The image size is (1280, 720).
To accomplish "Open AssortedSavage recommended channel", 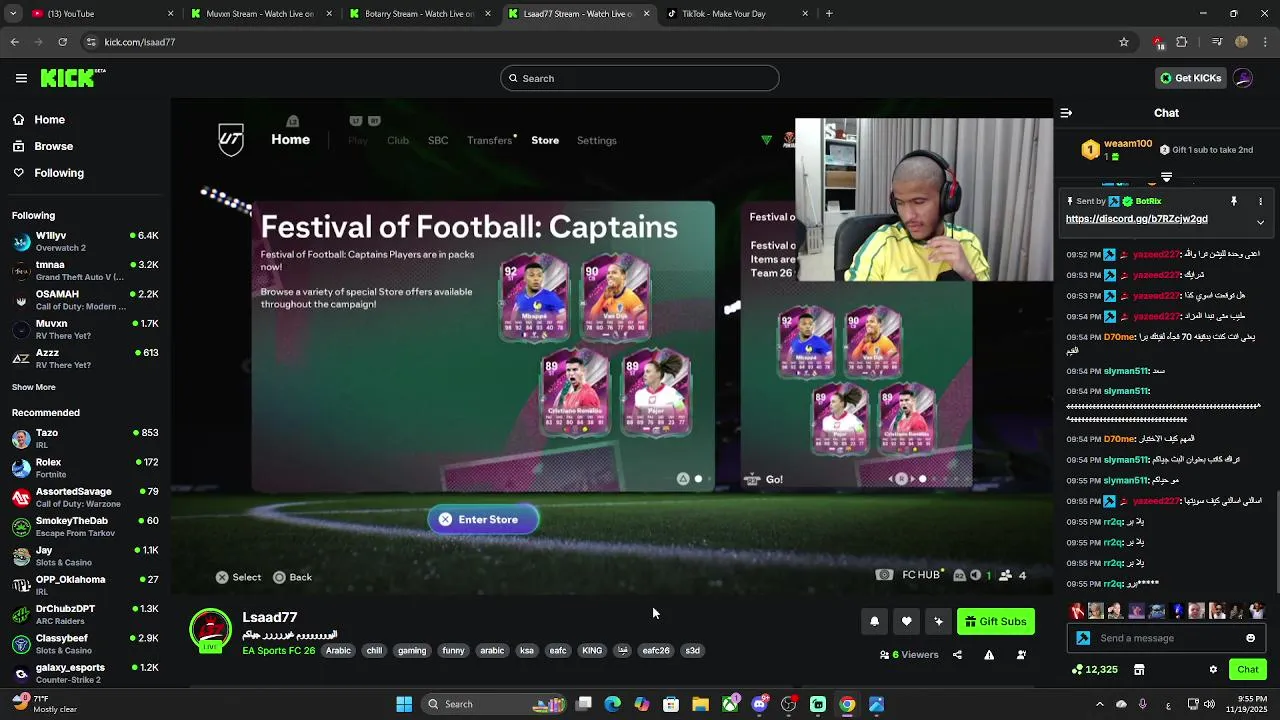I will (x=85, y=497).
